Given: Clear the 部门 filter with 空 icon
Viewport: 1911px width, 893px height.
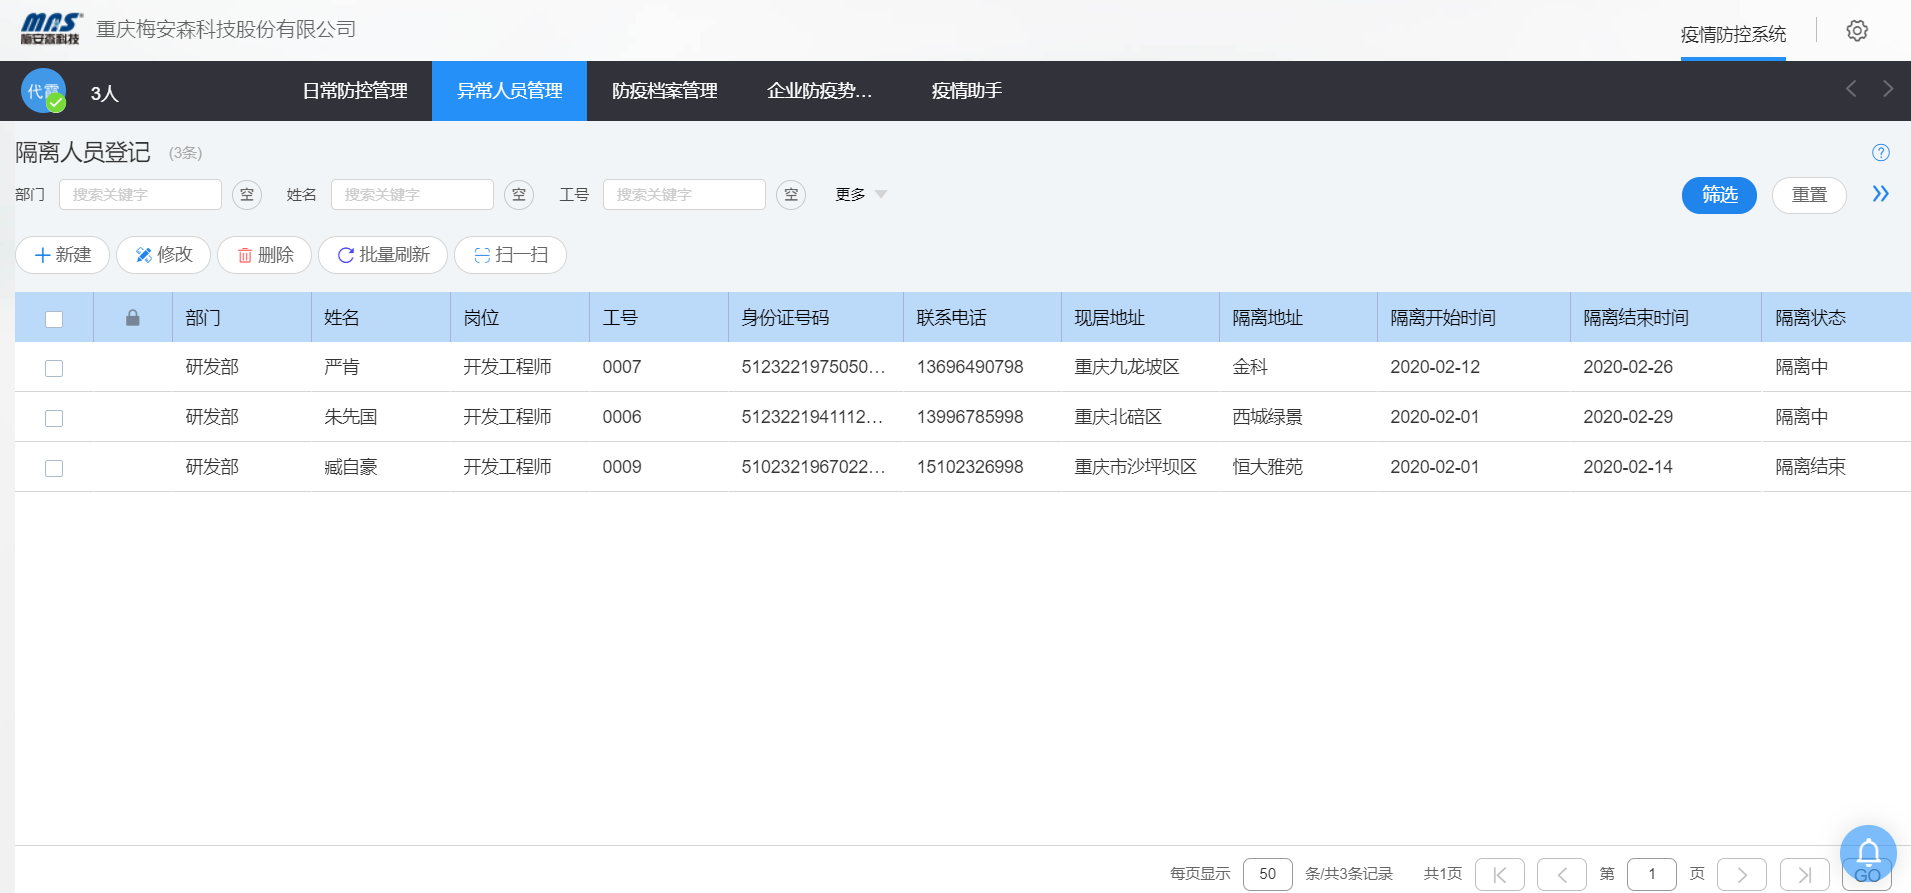Looking at the screenshot, I should click(x=247, y=195).
